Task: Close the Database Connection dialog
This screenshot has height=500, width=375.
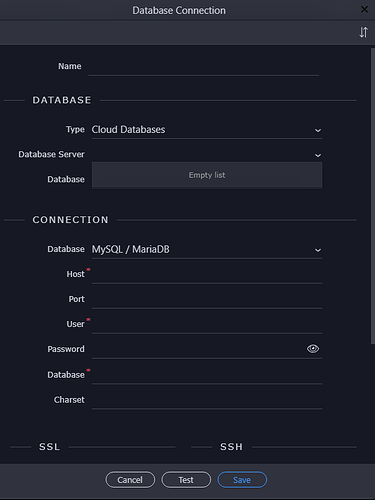Action: click(x=364, y=9)
